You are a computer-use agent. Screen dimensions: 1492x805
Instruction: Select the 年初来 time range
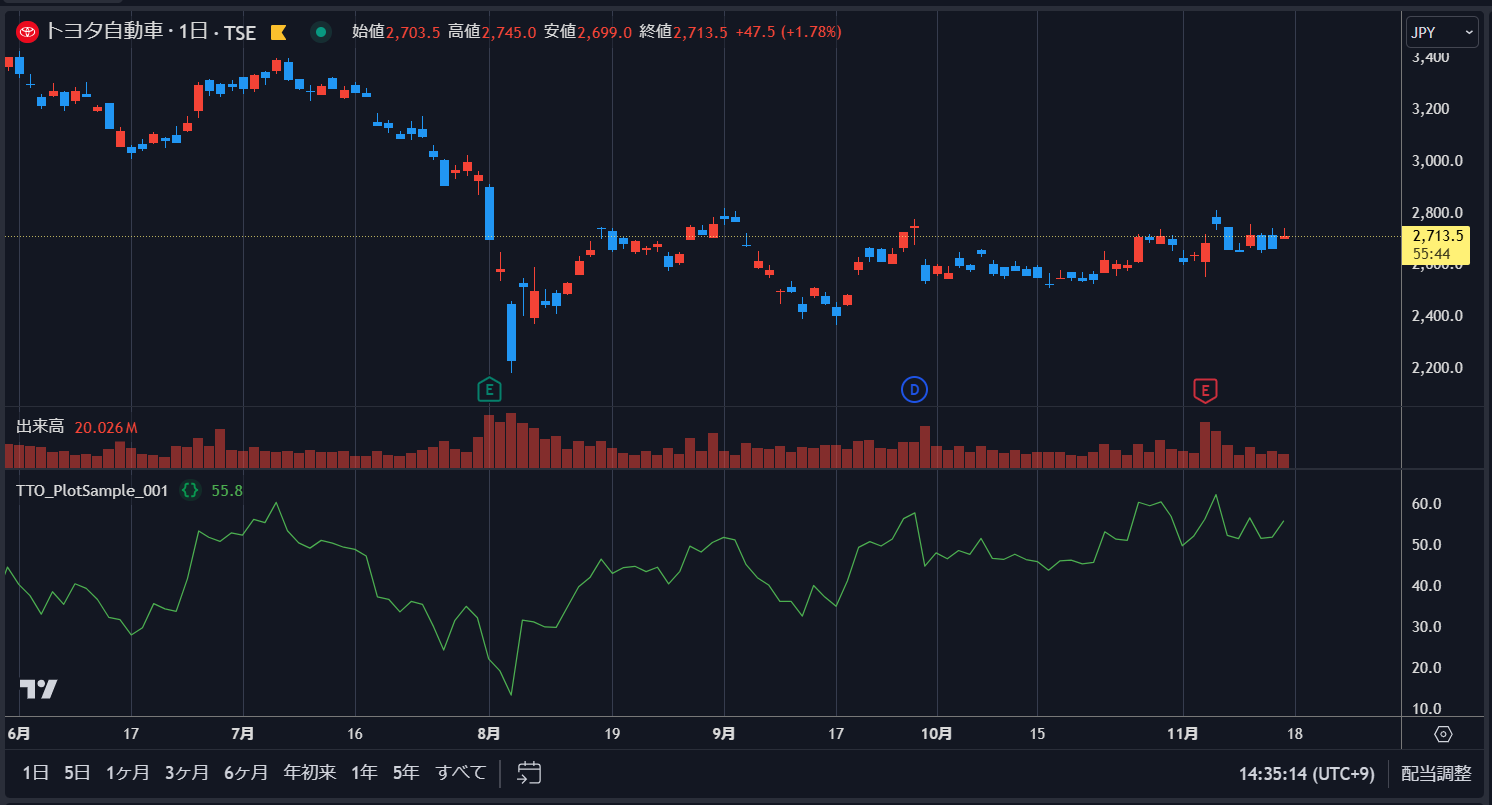310,773
